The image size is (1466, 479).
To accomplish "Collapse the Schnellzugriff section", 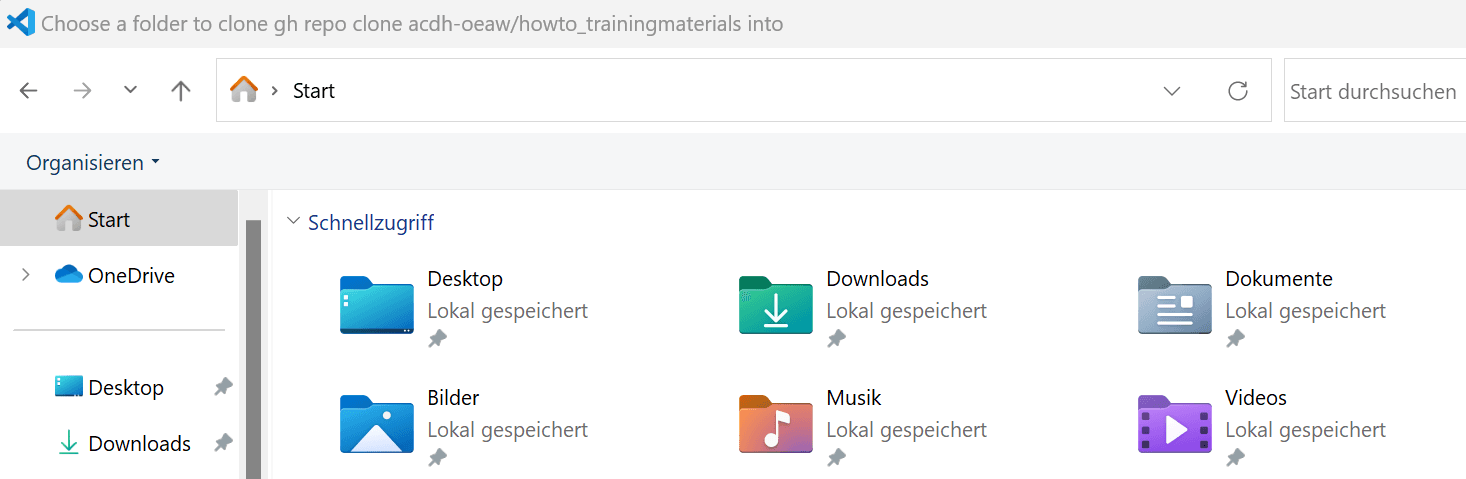I will click(x=293, y=222).
